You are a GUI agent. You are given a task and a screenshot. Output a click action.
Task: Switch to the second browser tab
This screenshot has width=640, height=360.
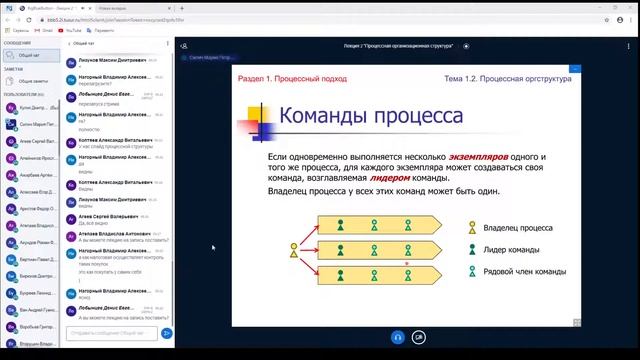(x=134, y=8)
